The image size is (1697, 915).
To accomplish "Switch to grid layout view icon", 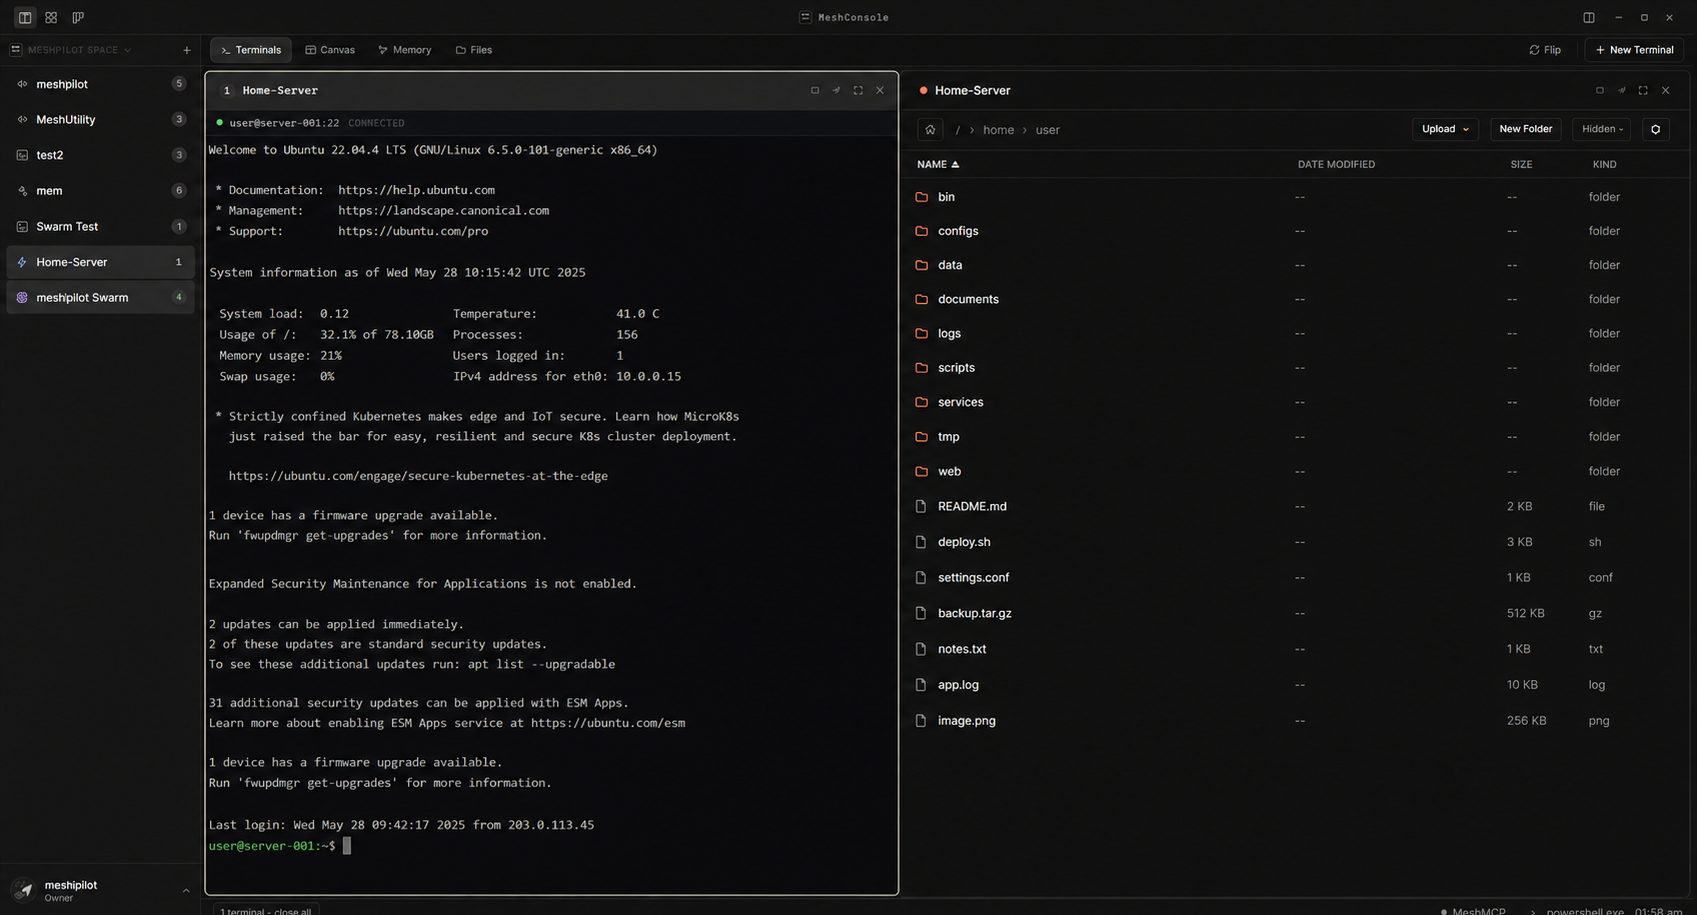I will click(x=51, y=17).
